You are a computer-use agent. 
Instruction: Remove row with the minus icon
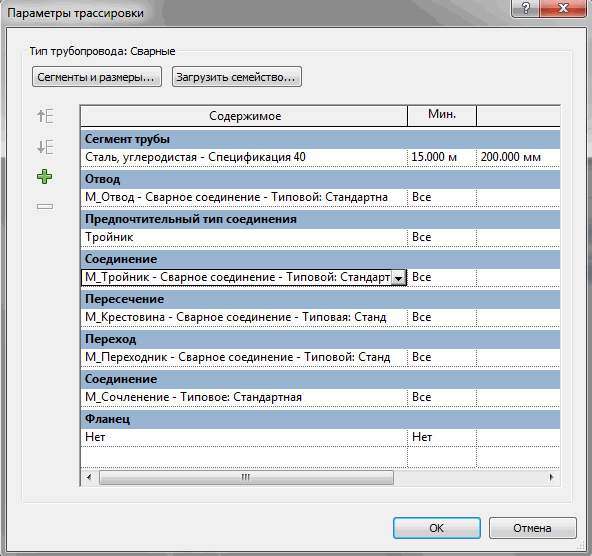point(45,206)
